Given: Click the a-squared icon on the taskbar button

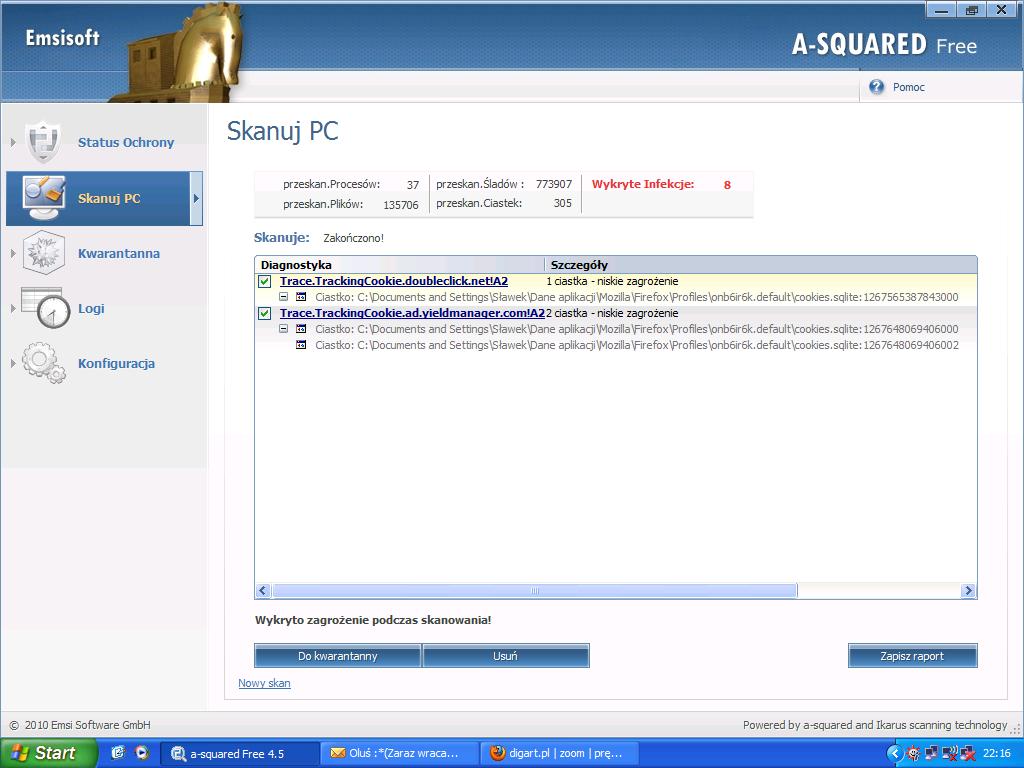Looking at the screenshot, I should (178, 754).
